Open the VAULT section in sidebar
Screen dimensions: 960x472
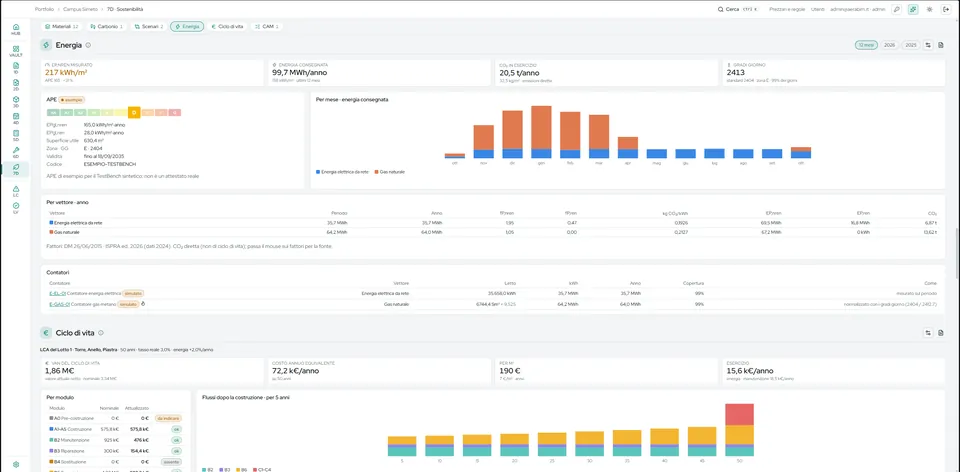(x=16, y=51)
